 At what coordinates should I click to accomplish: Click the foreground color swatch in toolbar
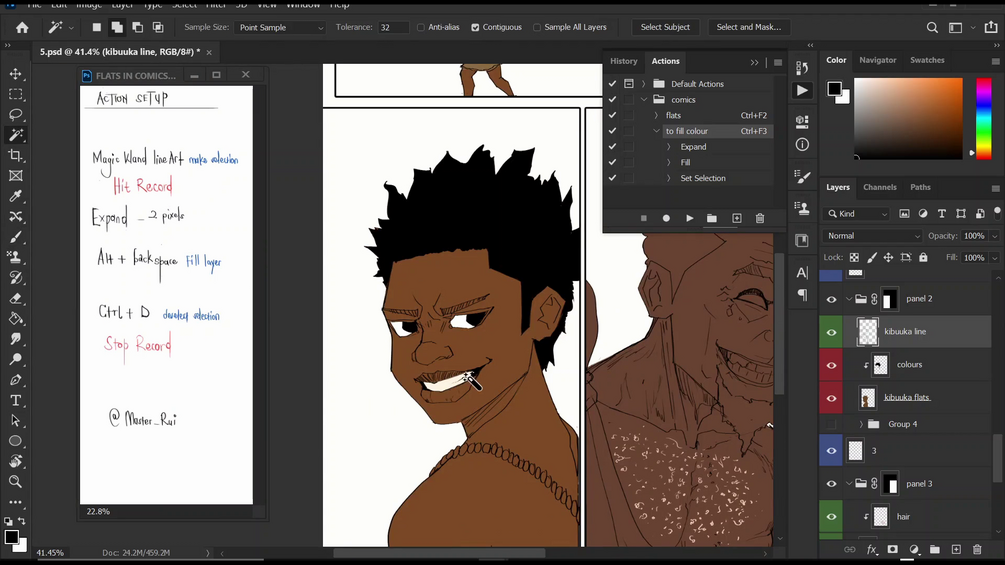(12, 537)
